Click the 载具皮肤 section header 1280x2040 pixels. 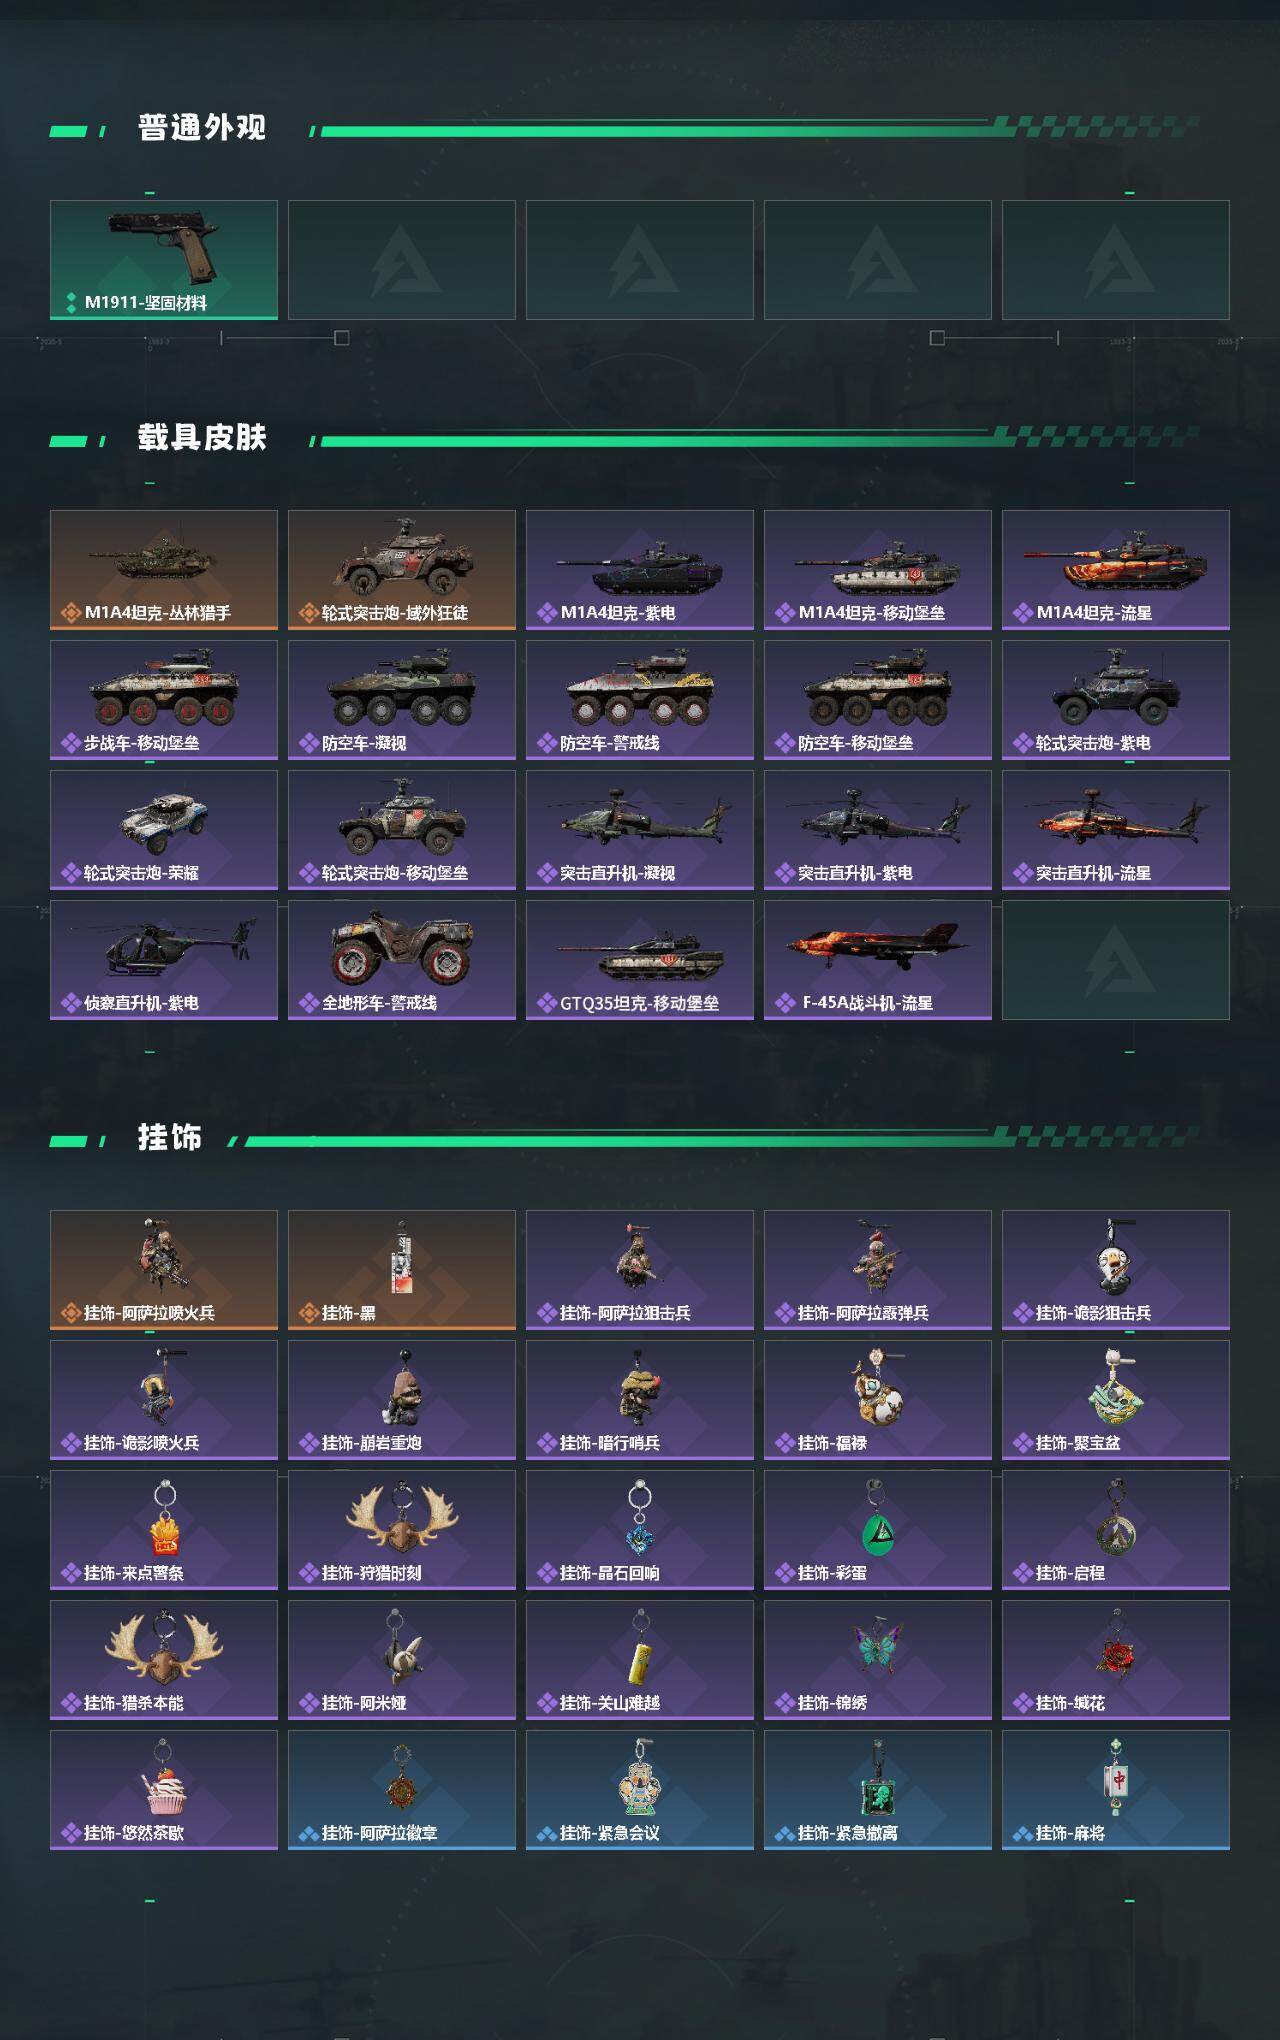tap(202, 437)
